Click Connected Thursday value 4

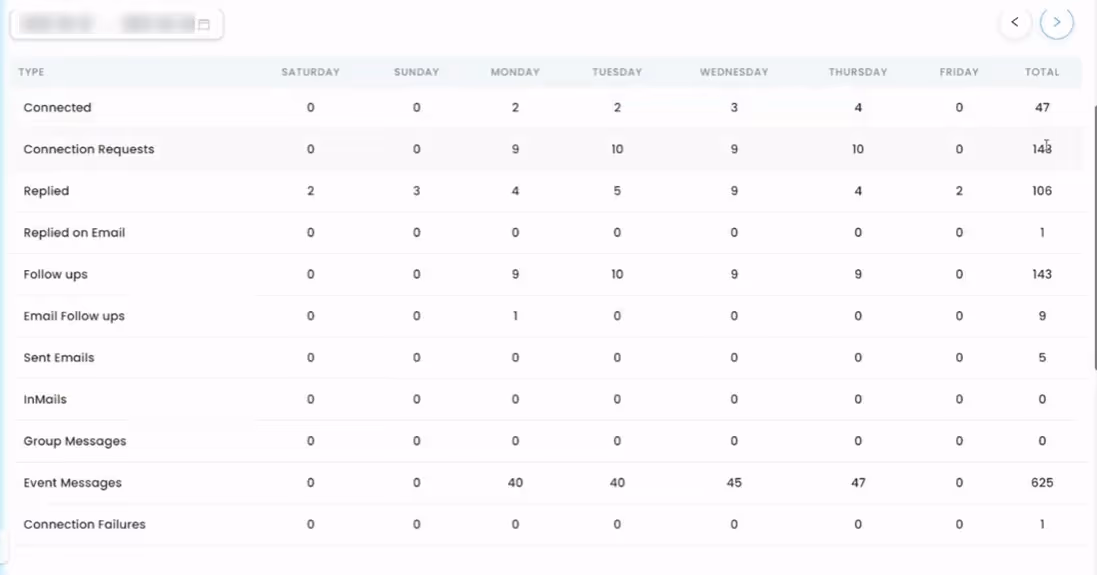click(858, 108)
